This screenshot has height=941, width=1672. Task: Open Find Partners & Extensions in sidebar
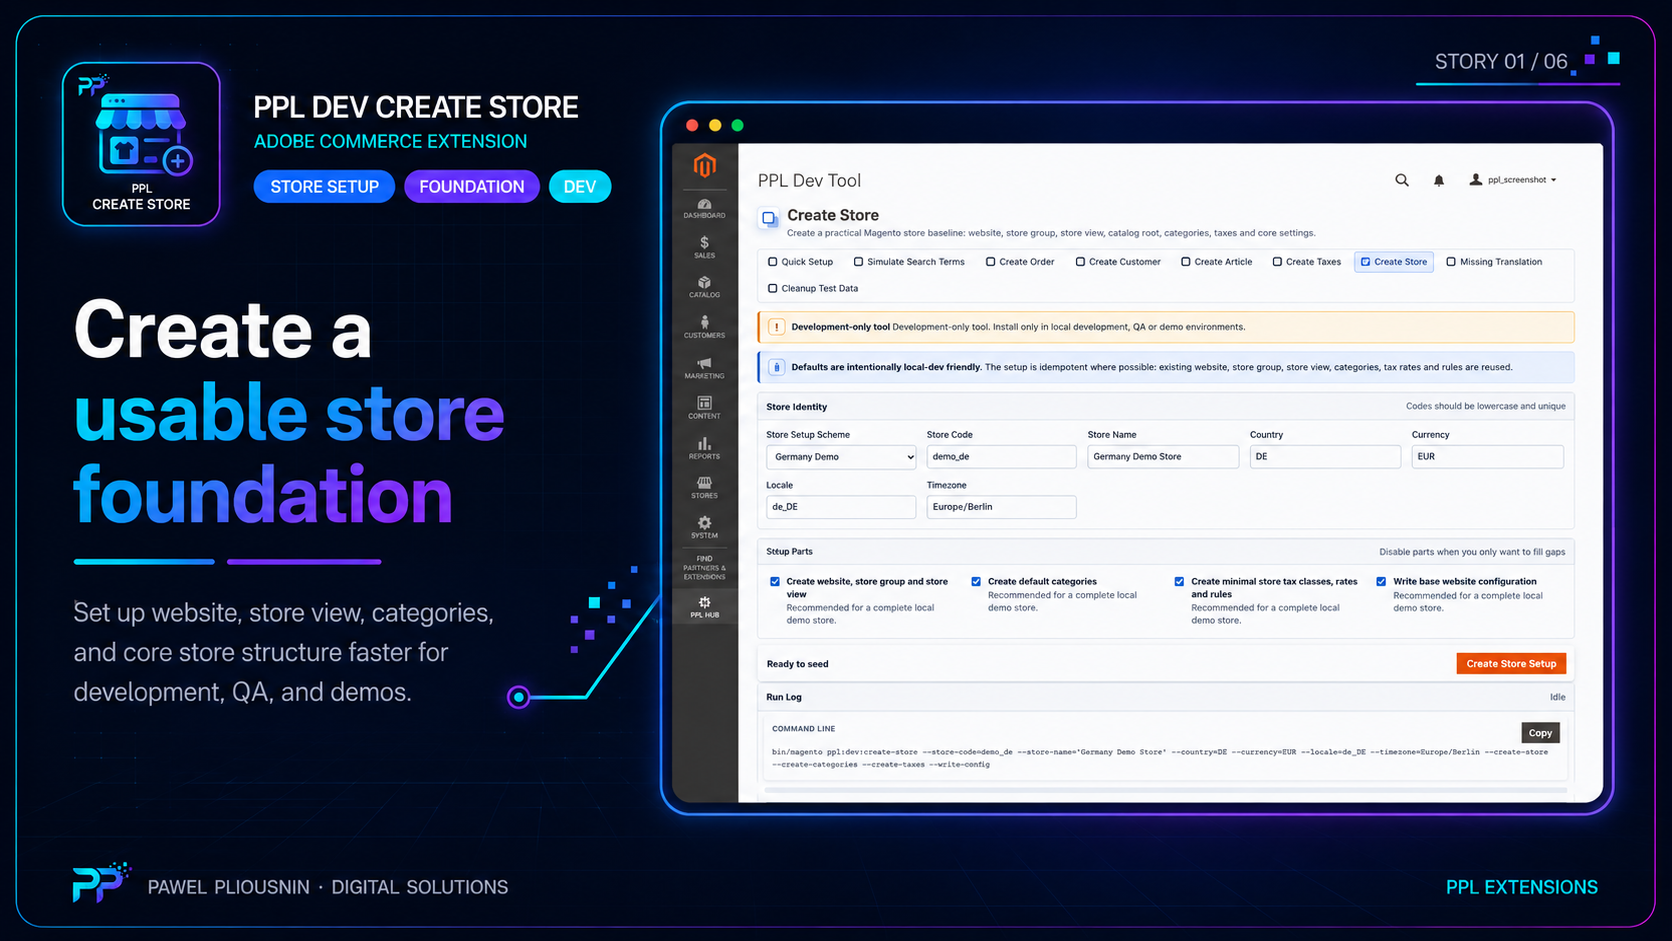(704, 567)
